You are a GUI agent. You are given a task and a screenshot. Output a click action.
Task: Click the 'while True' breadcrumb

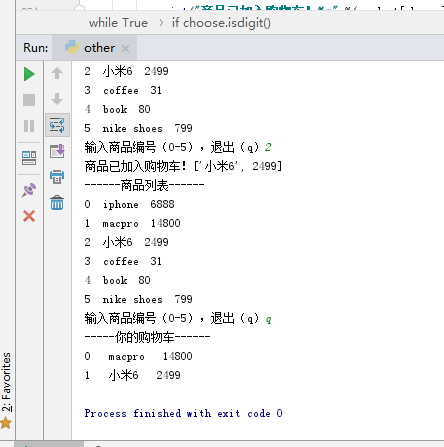pos(118,23)
